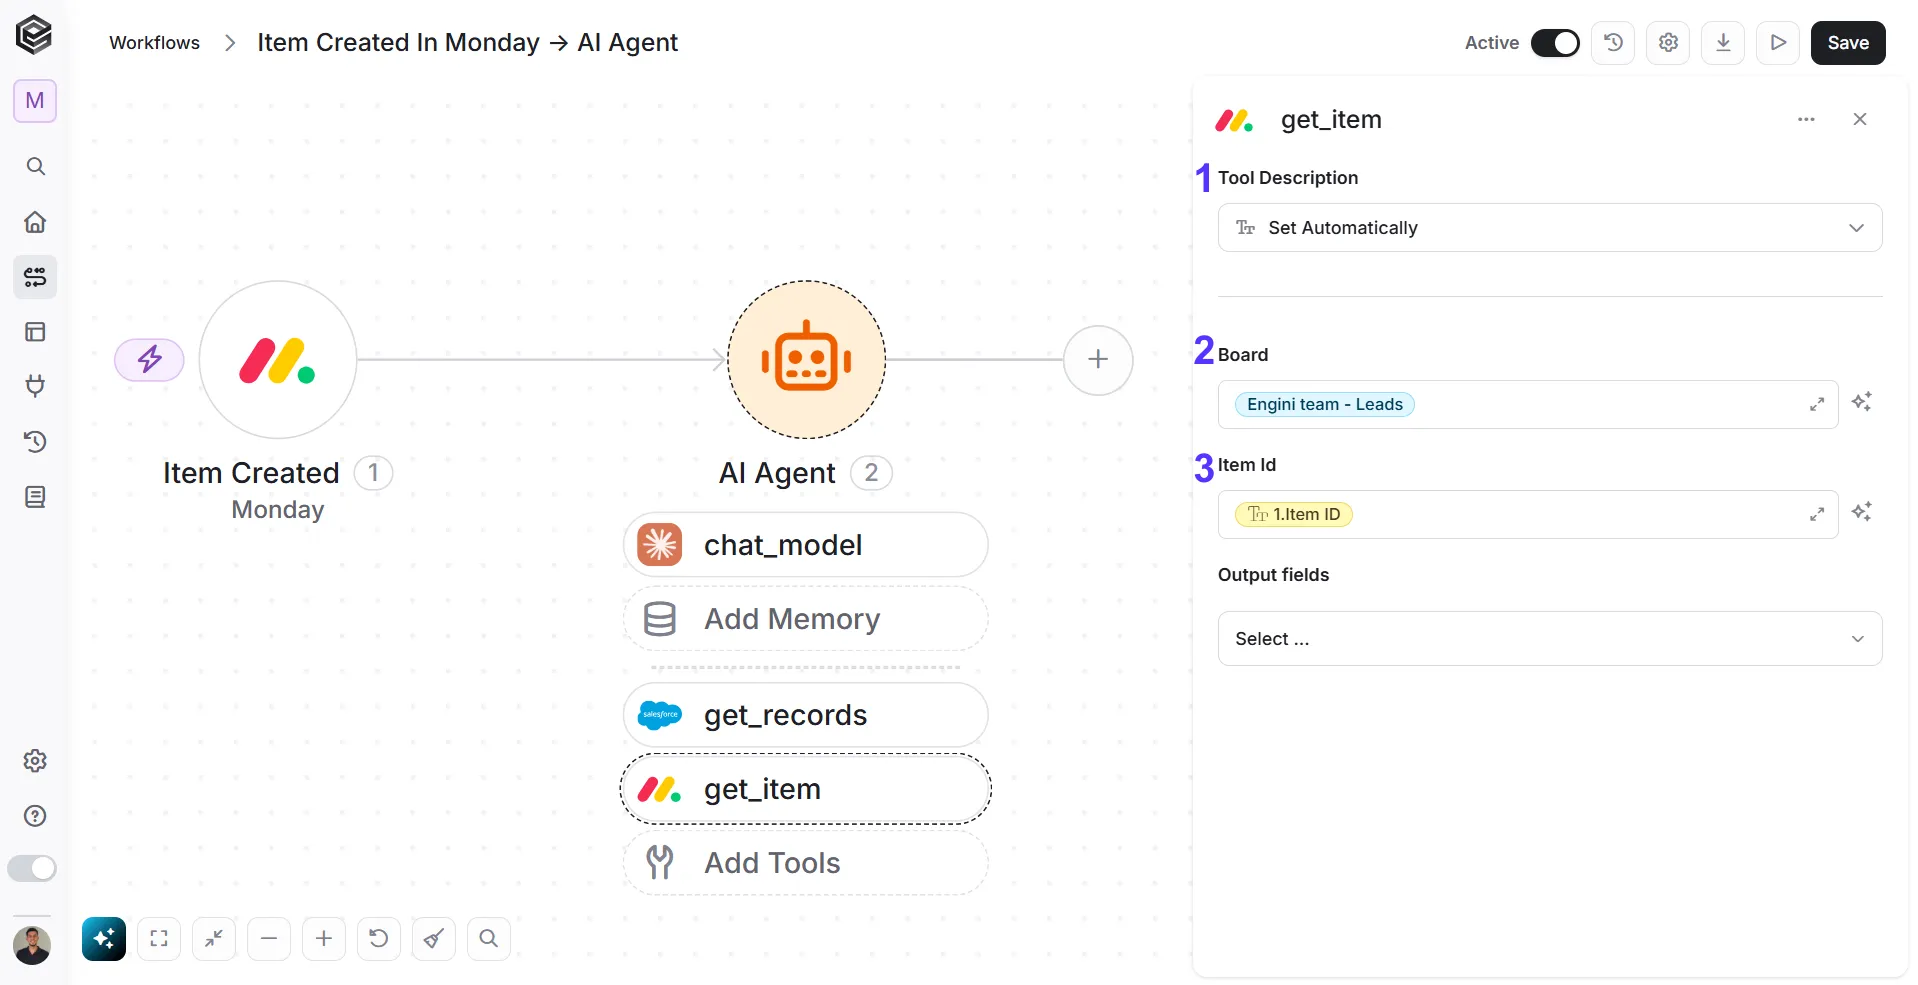
Task: Expand the Board field editor
Action: click(1816, 405)
